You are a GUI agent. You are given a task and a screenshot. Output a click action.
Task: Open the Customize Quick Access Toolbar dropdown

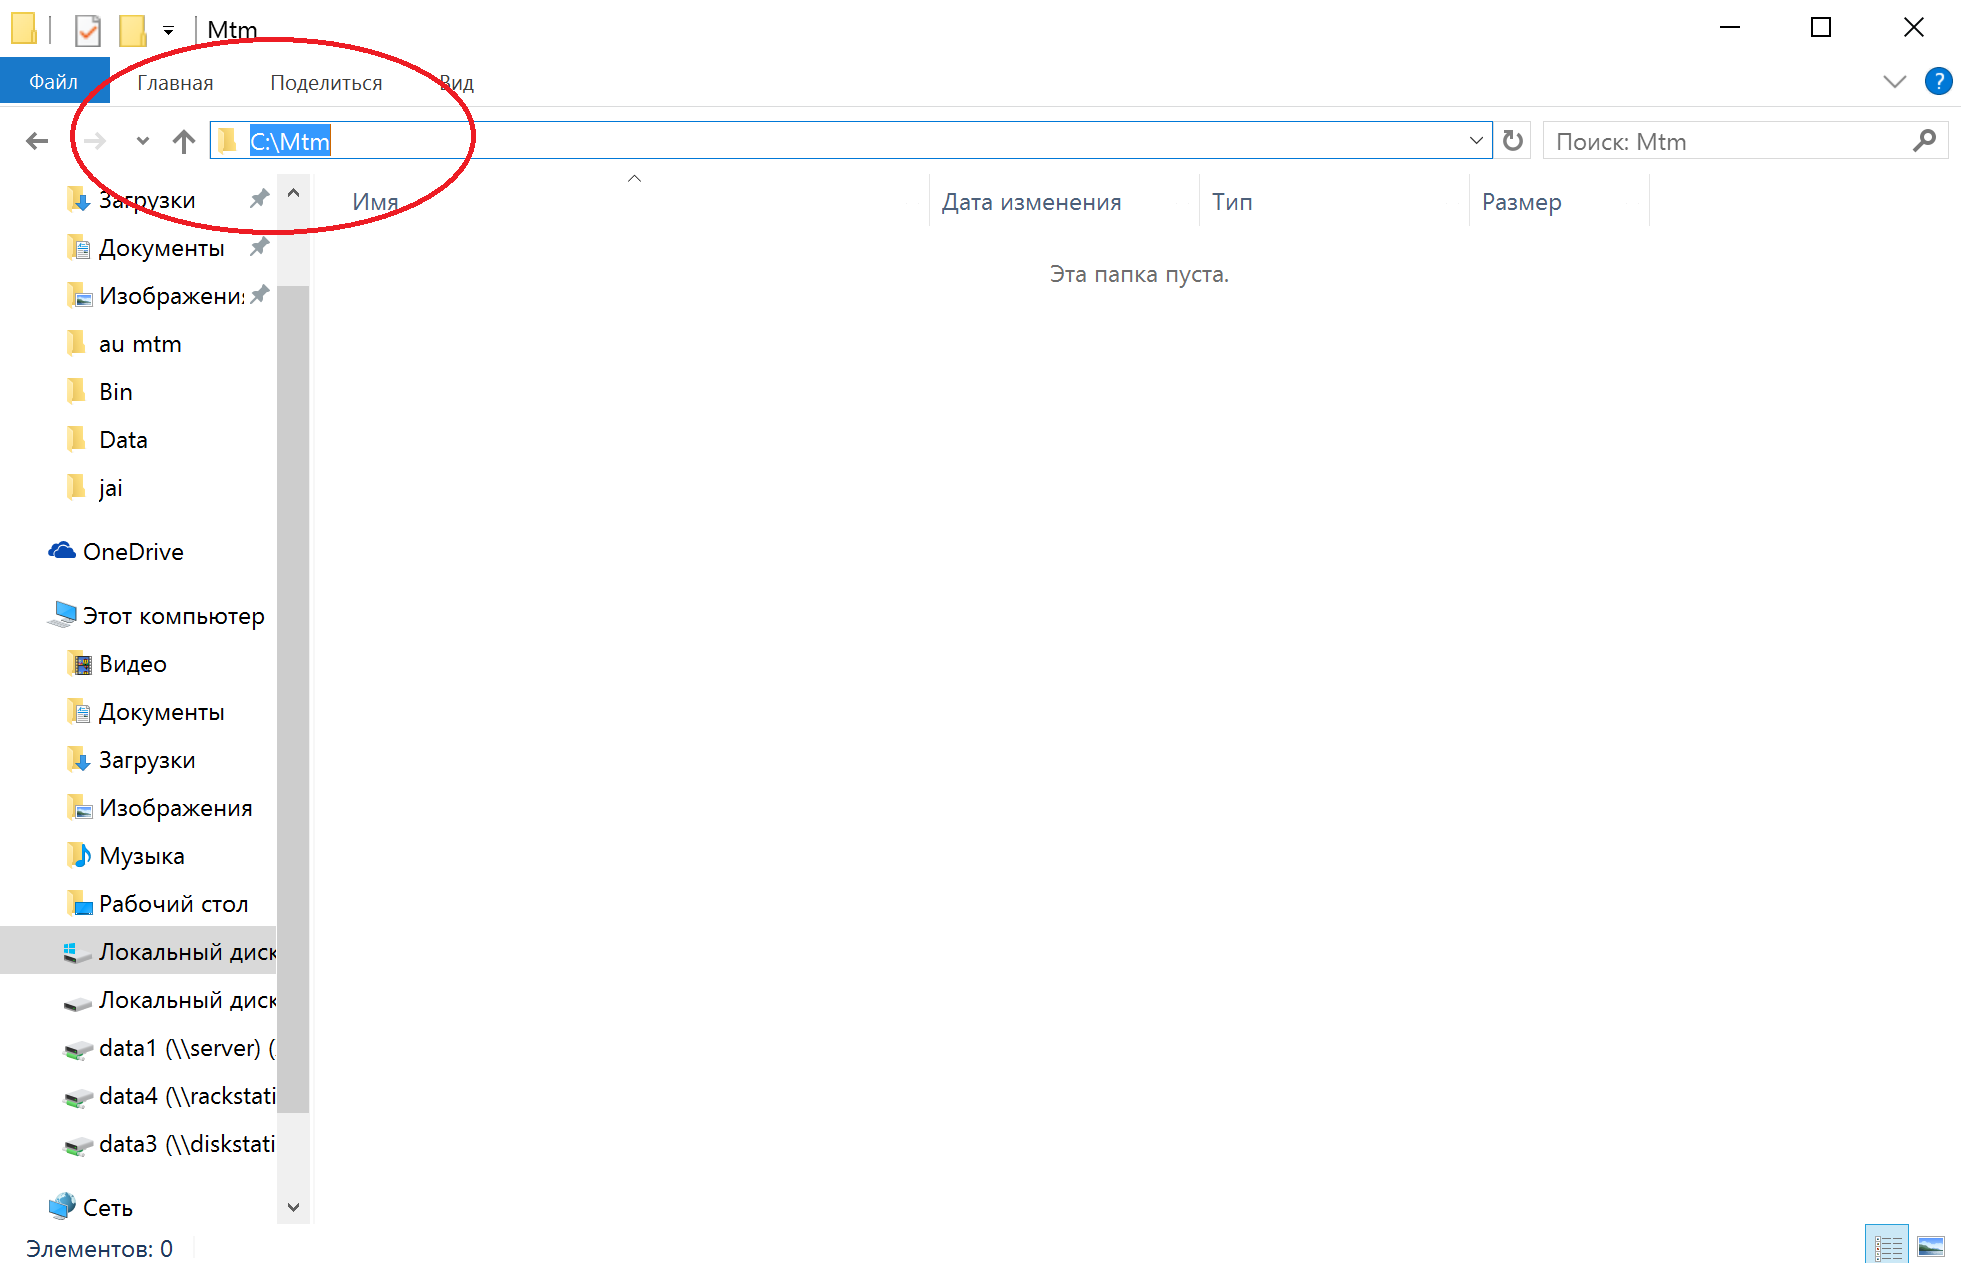tap(168, 31)
